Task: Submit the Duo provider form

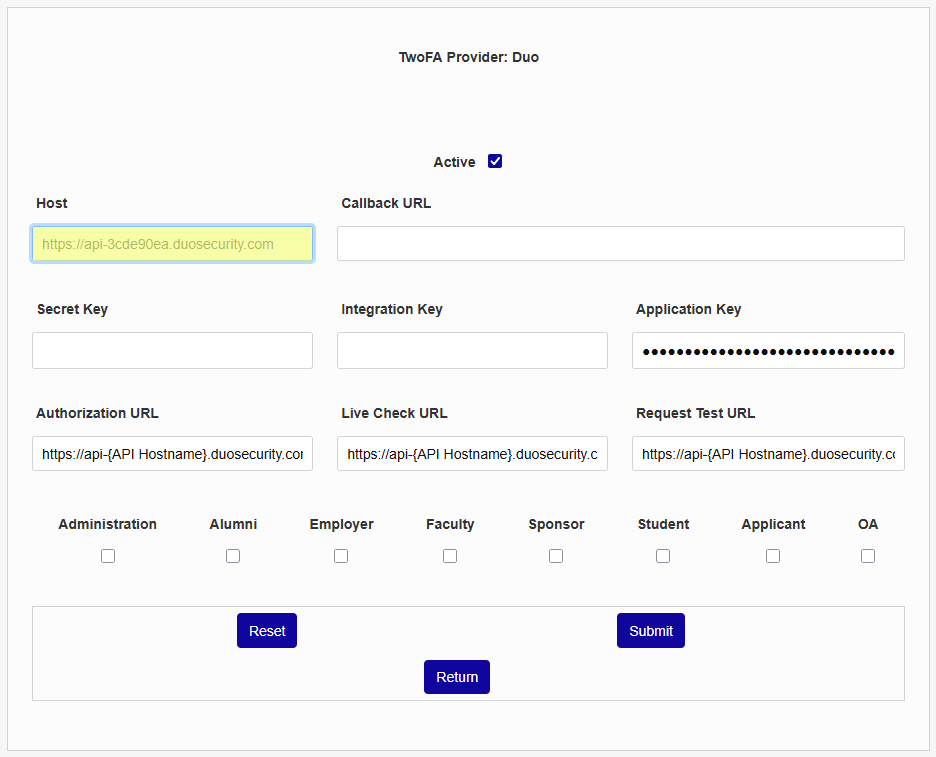Action: (651, 631)
